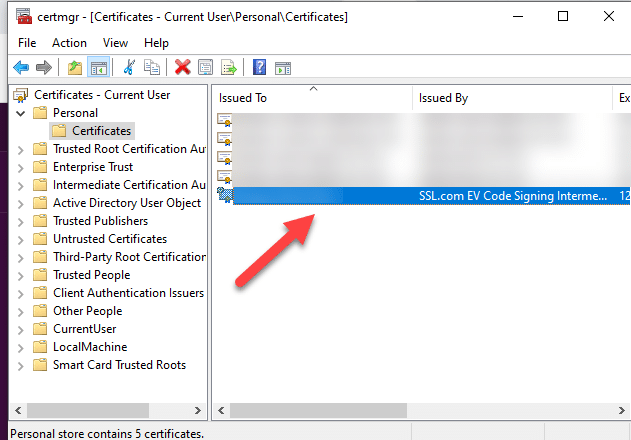The width and height of the screenshot is (631, 440).
Task: Open the Action menu
Action: (69, 43)
